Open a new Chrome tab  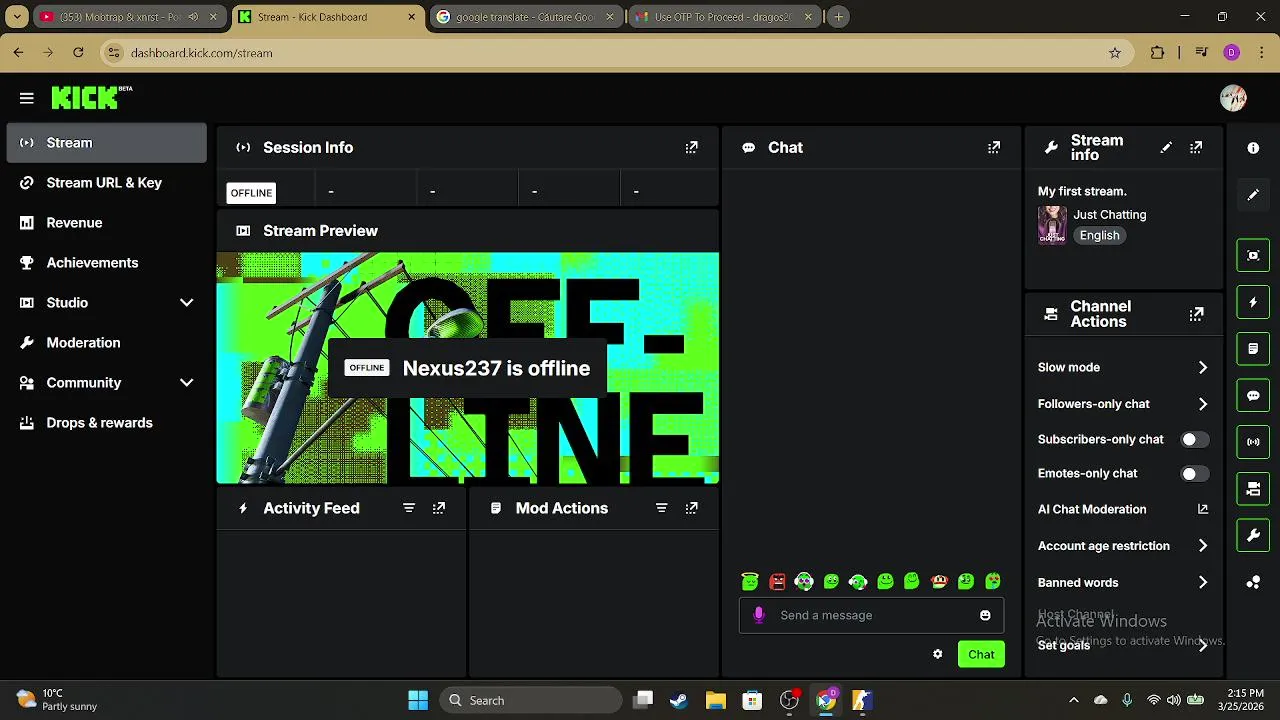pyautogui.click(x=839, y=17)
